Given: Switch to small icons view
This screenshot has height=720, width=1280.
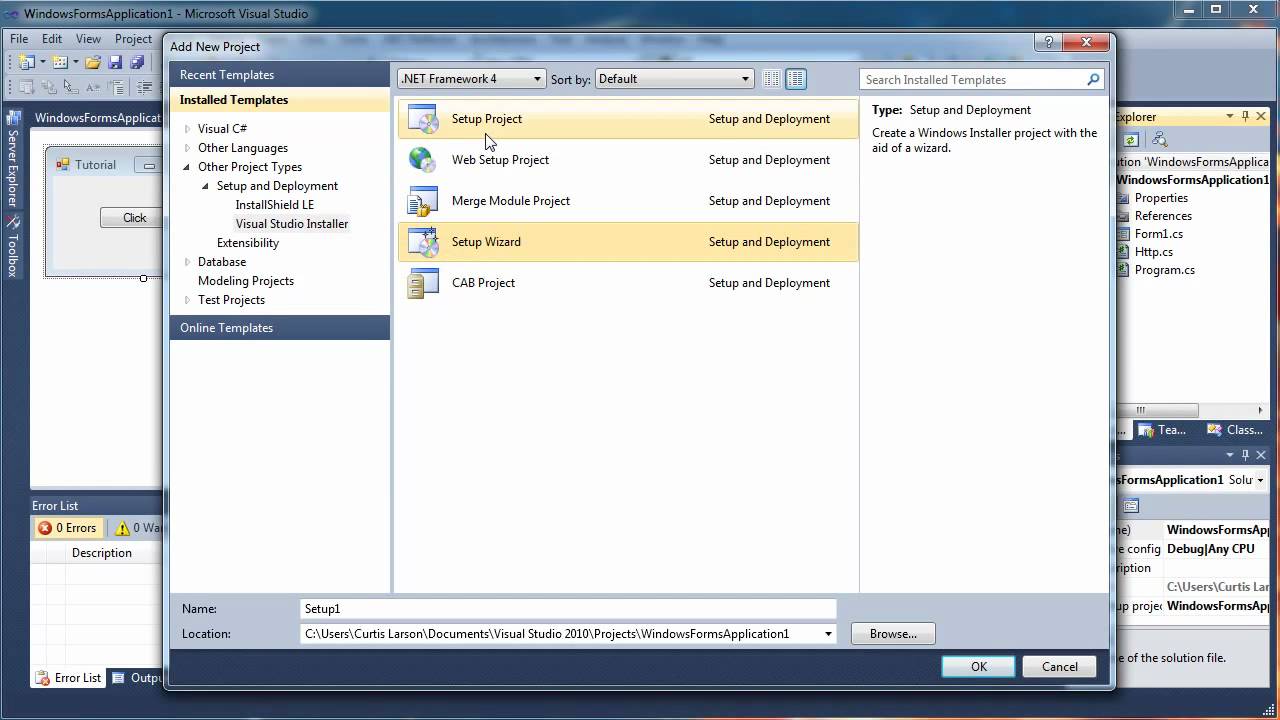Looking at the screenshot, I should (772, 79).
